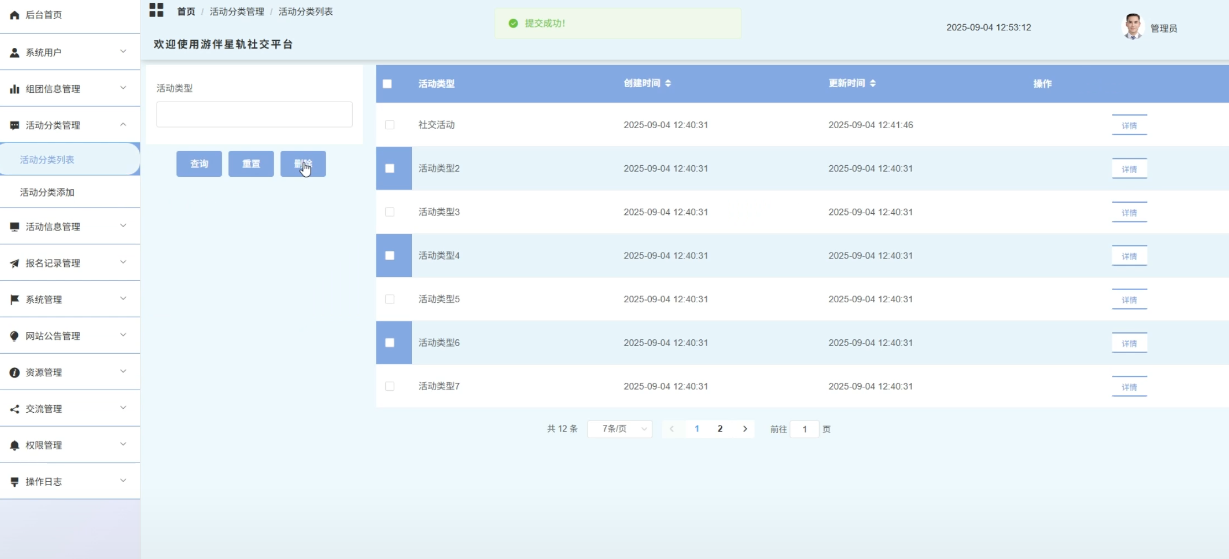Image resolution: width=1229 pixels, height=559 pixels.
Task: Expand the 活动信息管理 menu chevron
Action: click(x=123, y=226)
